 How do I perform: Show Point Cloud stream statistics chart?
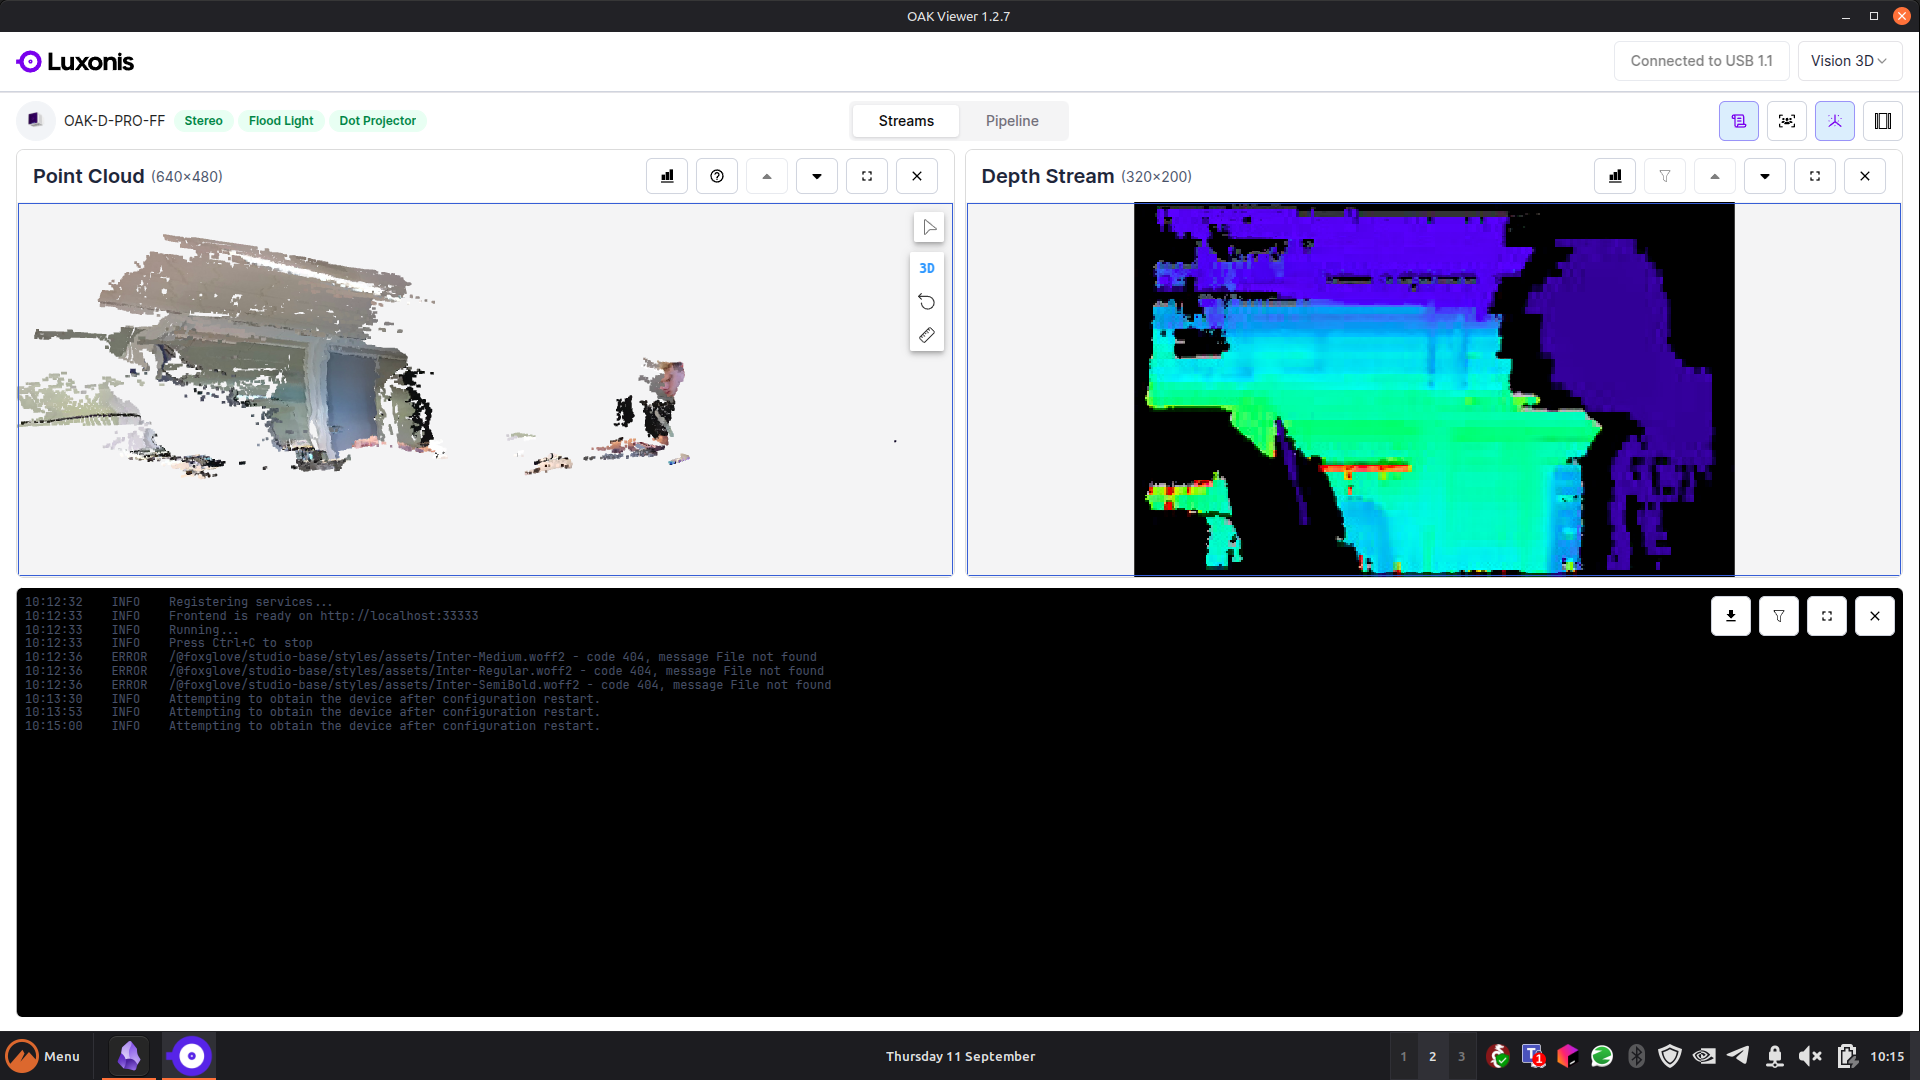click(x=667, y=176)
